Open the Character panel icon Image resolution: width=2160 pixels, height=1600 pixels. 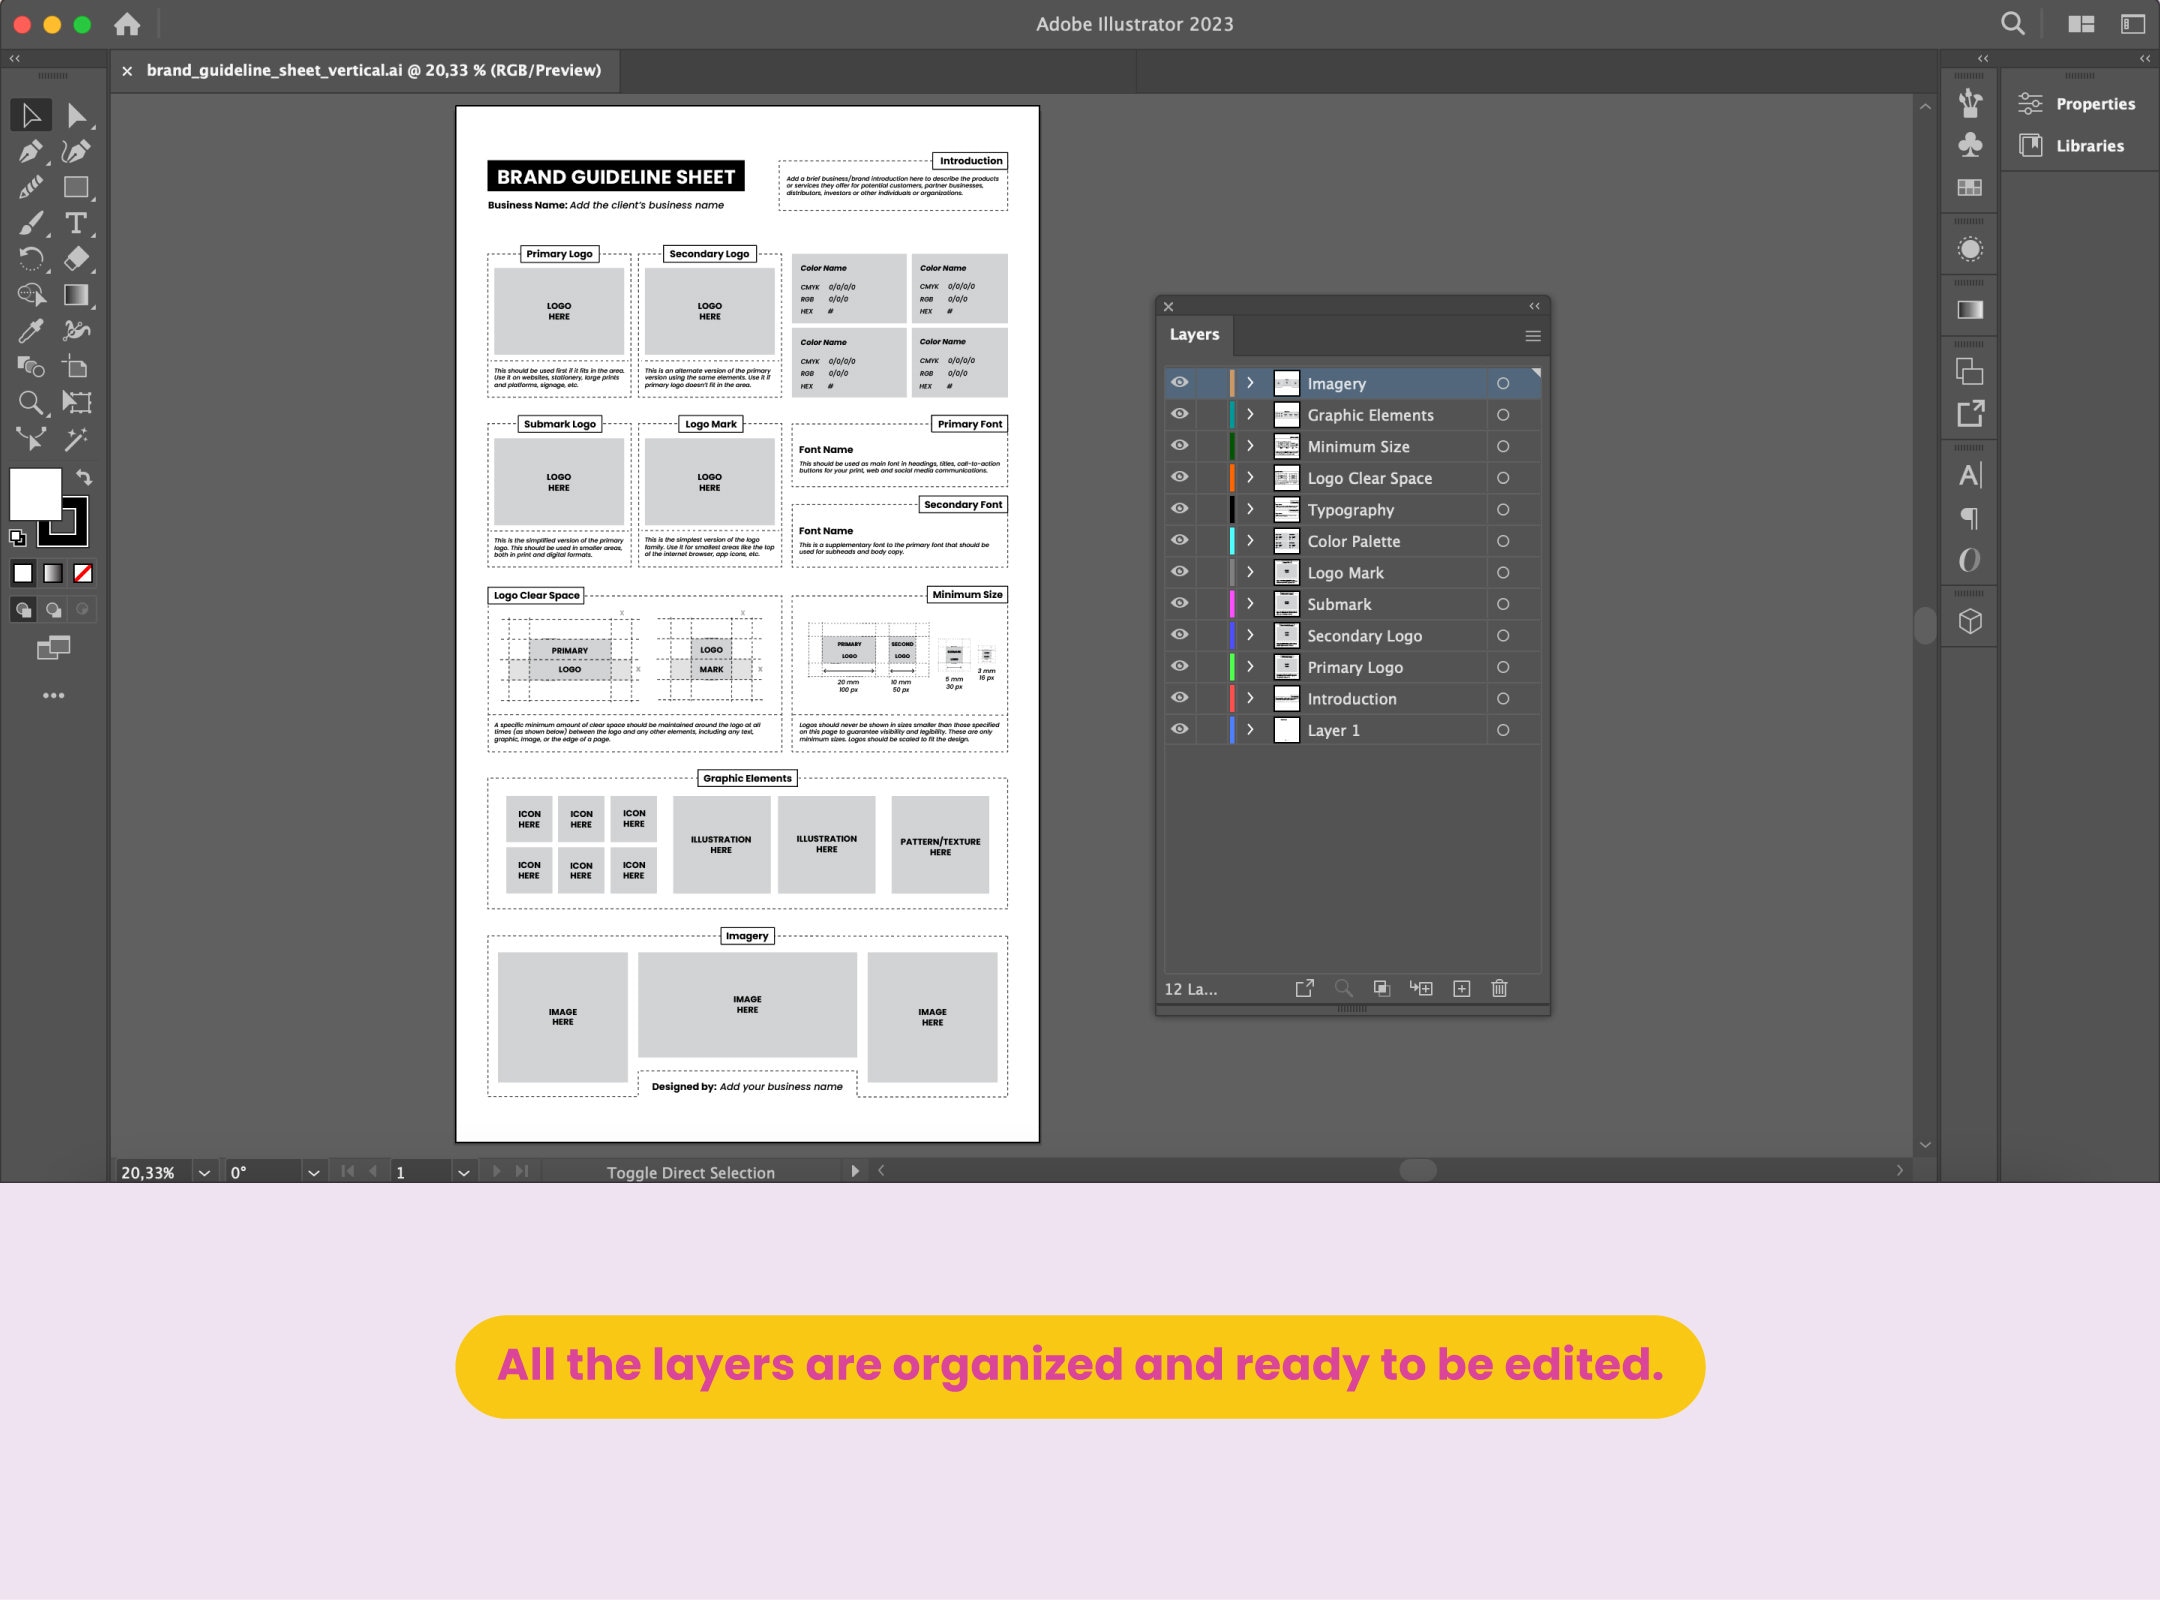pyautogui.click(x=1969, y=475)
